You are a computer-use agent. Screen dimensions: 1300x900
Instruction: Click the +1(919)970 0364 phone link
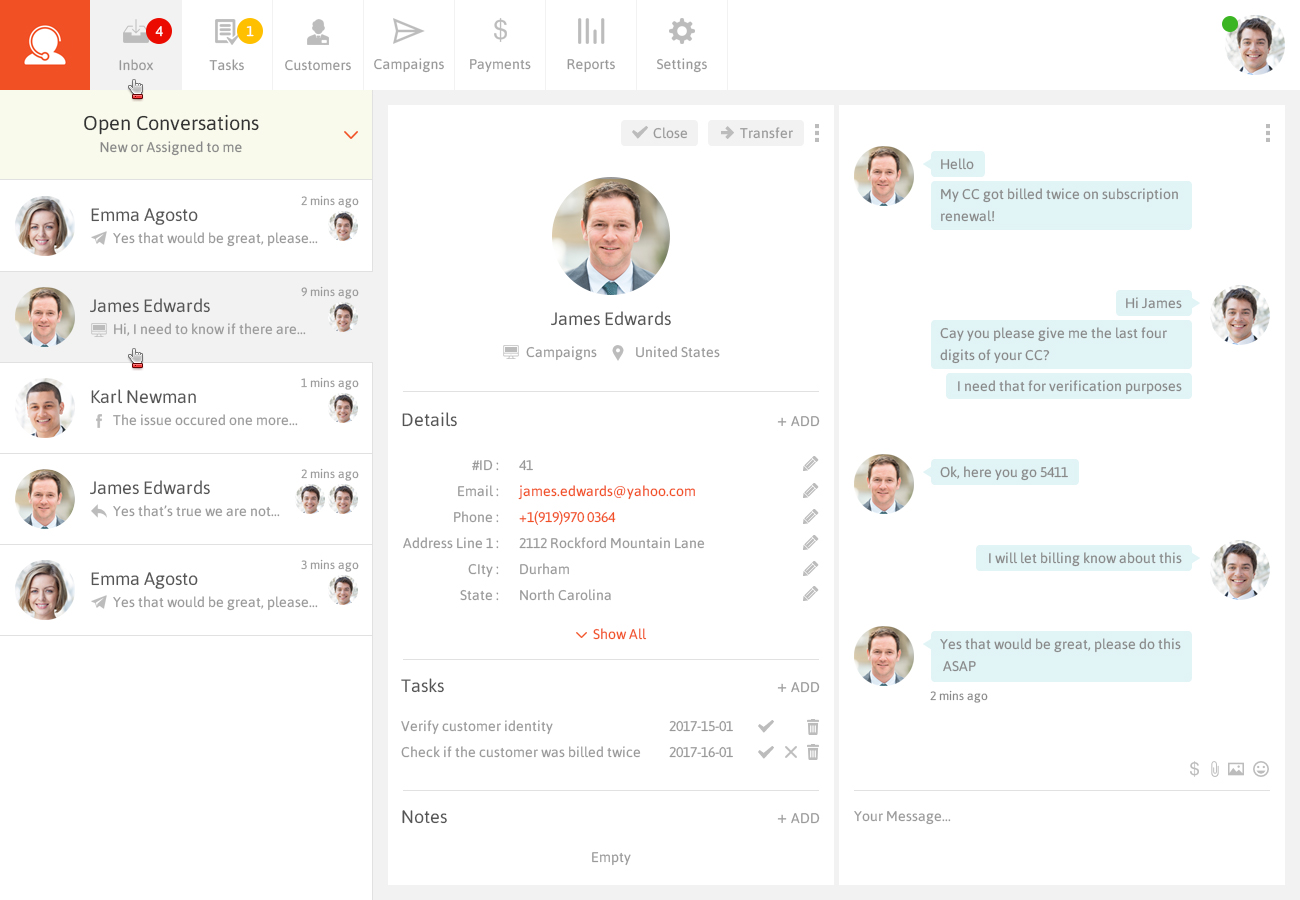[567, 517]
